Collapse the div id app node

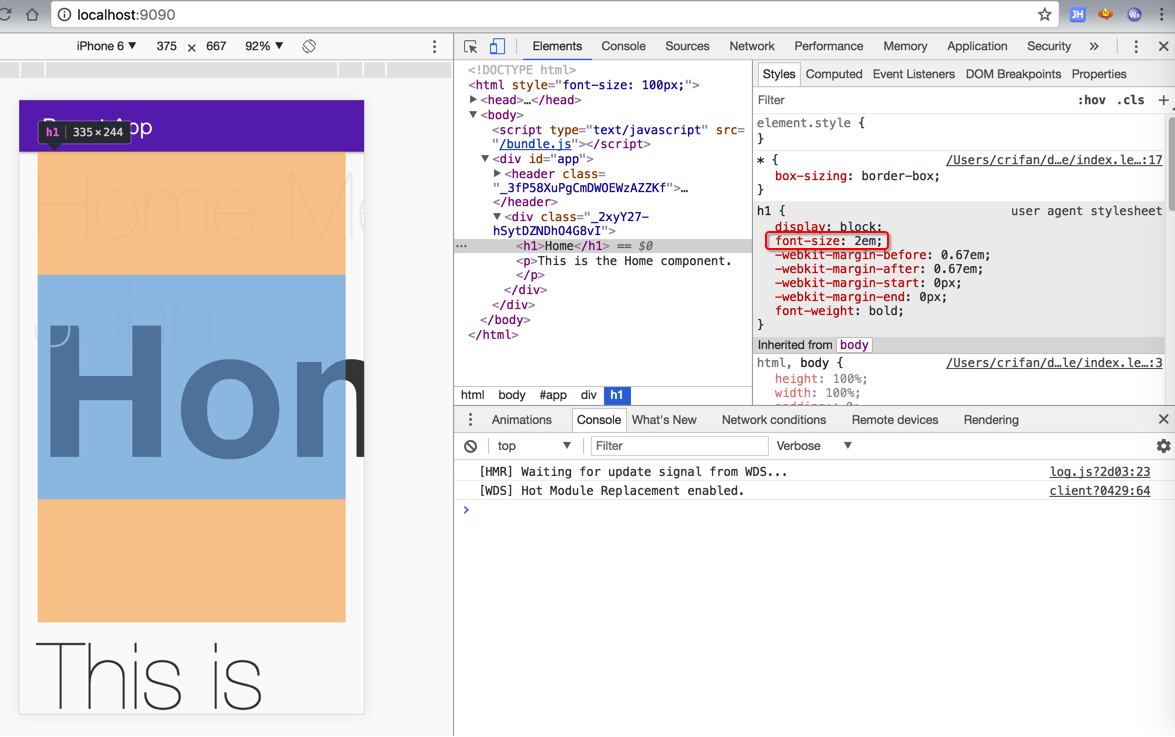click(x=486, y=158)
